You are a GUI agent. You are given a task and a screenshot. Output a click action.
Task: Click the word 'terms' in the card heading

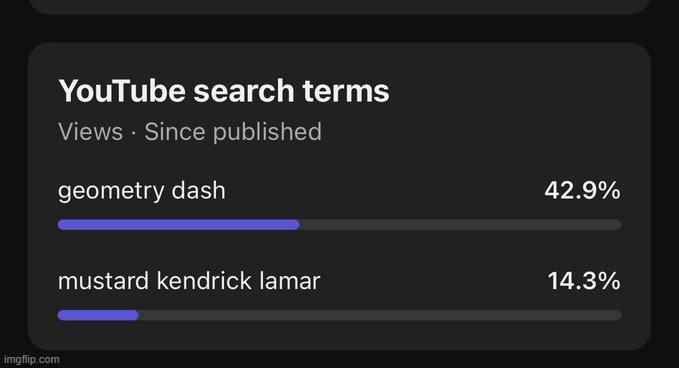(346, 91)
